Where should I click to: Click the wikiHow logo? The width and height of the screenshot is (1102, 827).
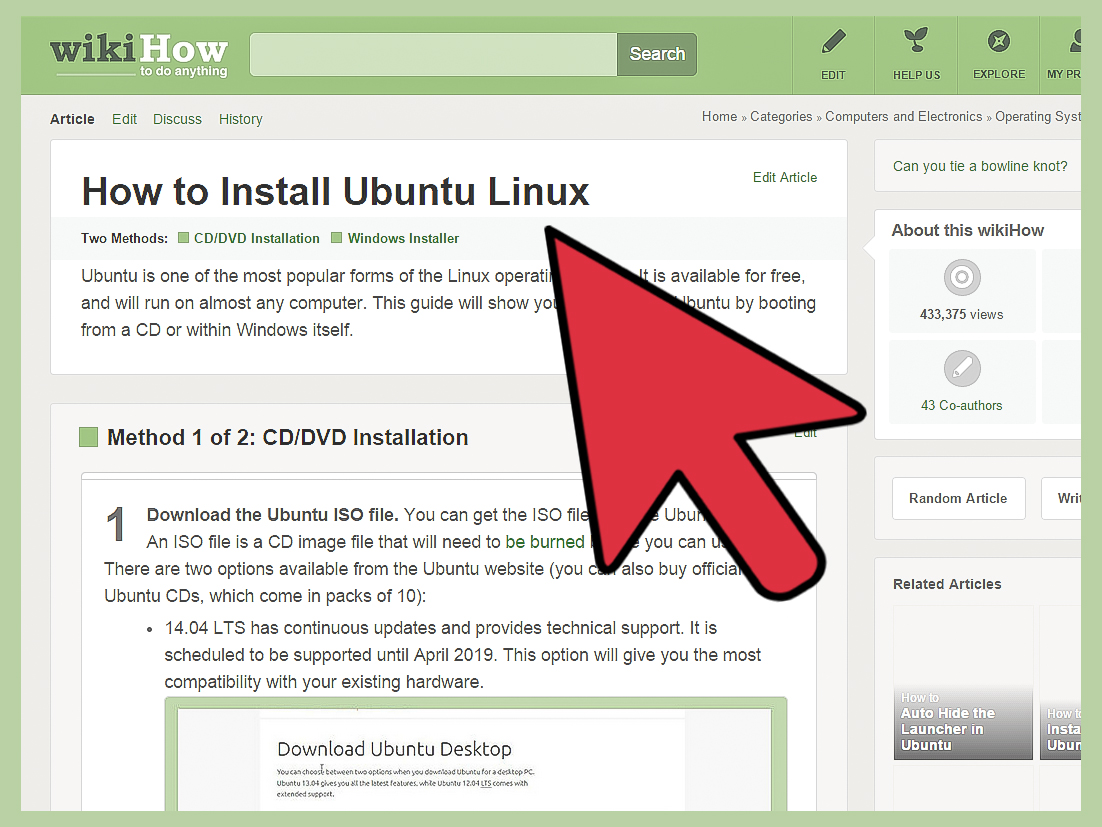click(139, 55)
